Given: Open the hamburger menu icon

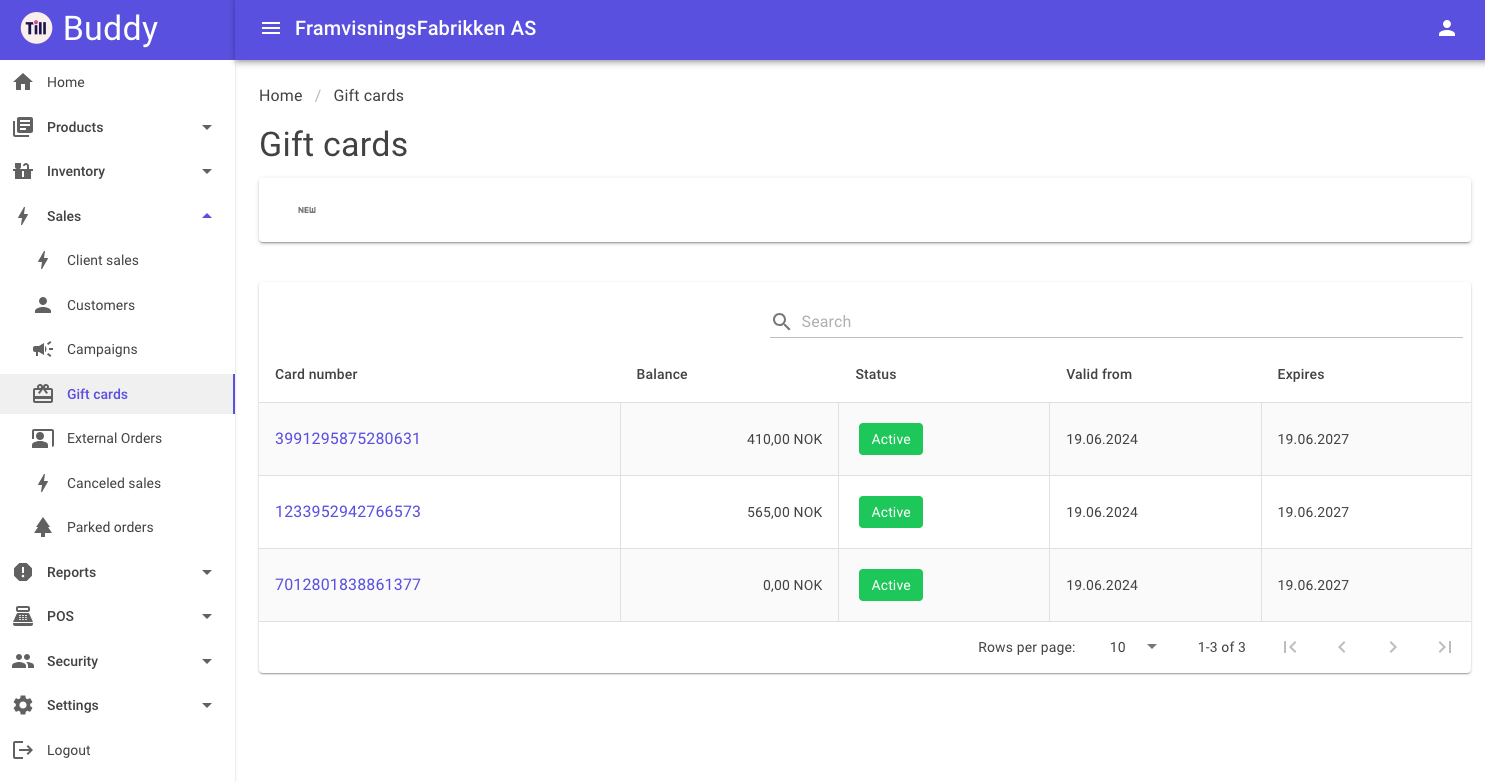Looking at the screenshot, I should [270, 28].
